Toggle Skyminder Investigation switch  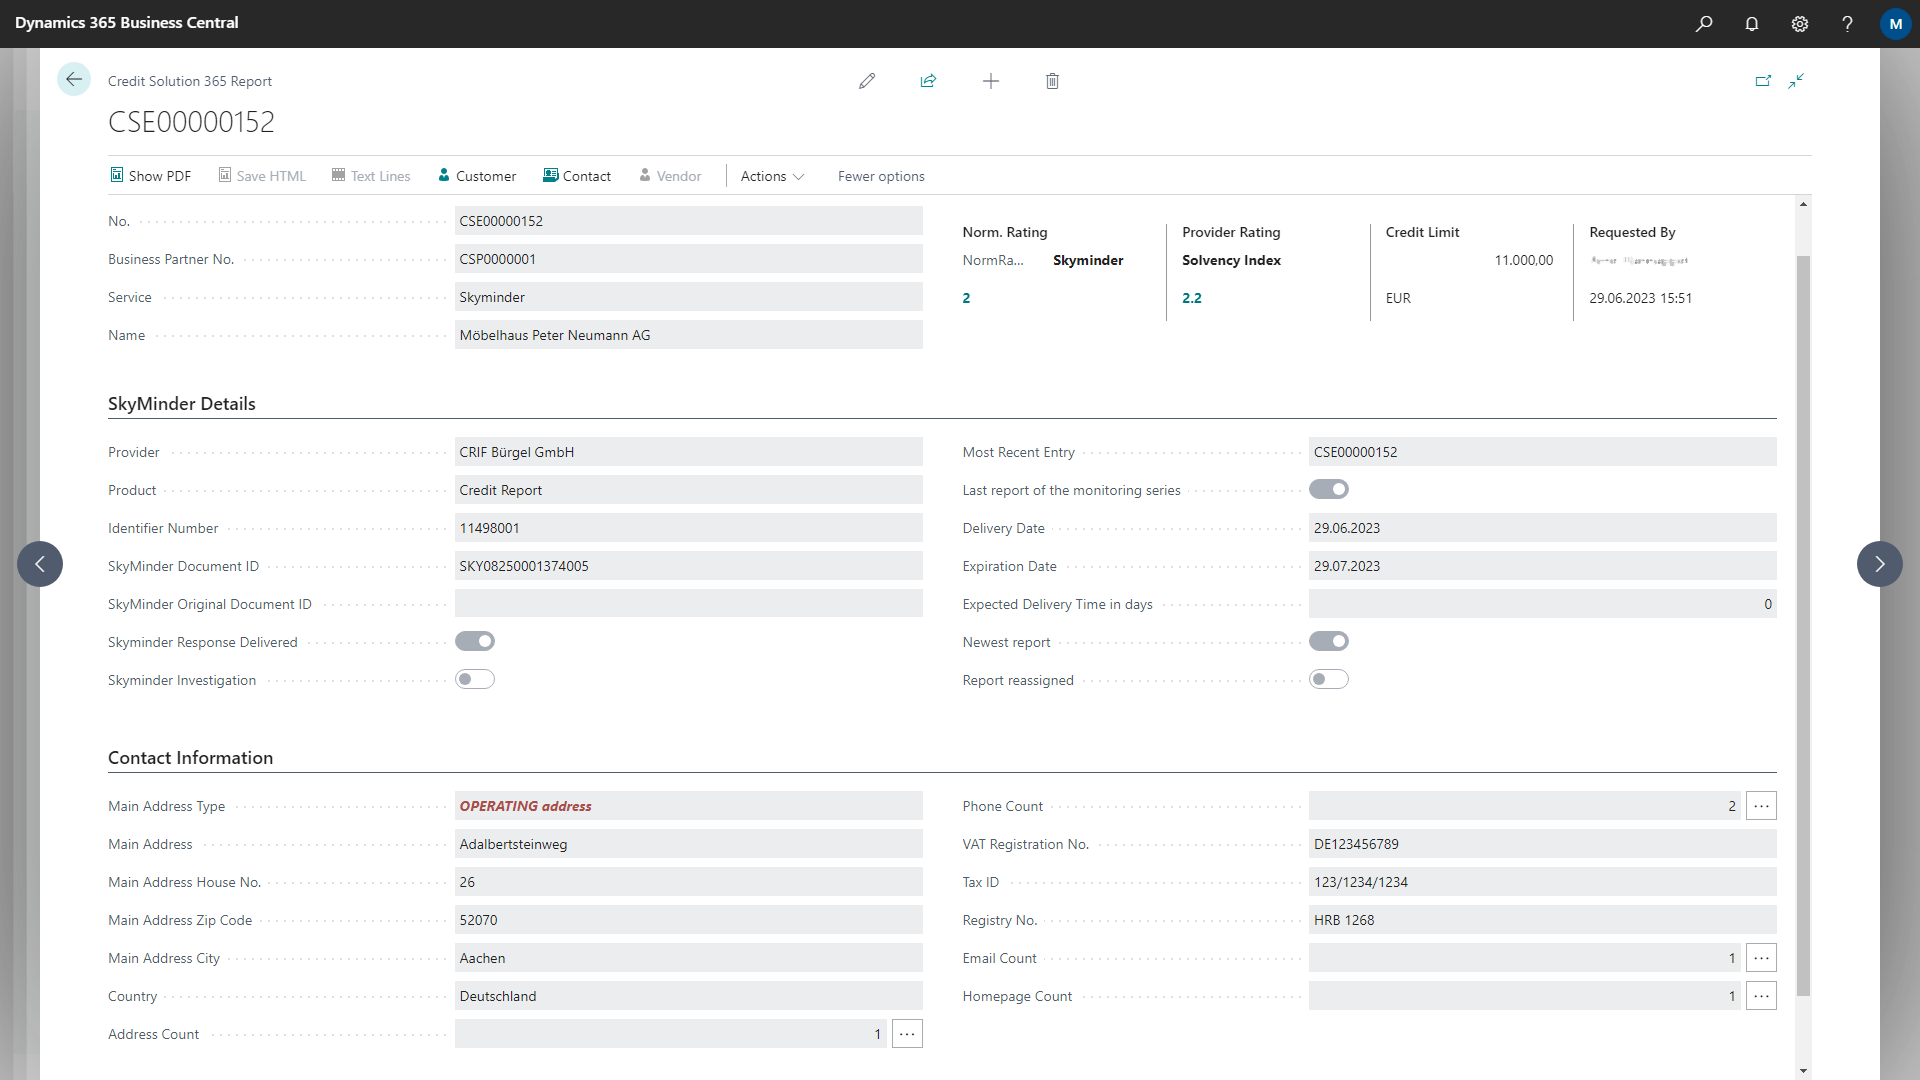[x=475, y=680]
